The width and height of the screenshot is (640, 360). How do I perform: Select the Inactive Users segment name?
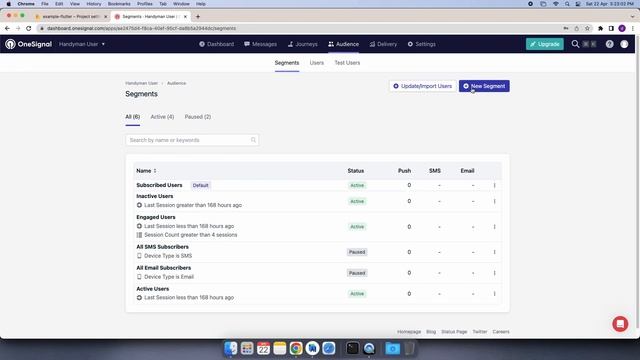(155, 196)
